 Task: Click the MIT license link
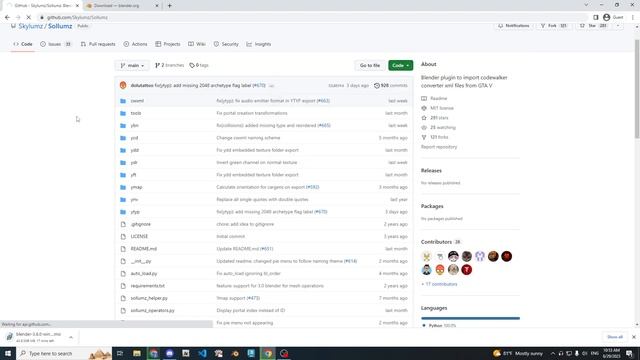(x=438, y=108)
